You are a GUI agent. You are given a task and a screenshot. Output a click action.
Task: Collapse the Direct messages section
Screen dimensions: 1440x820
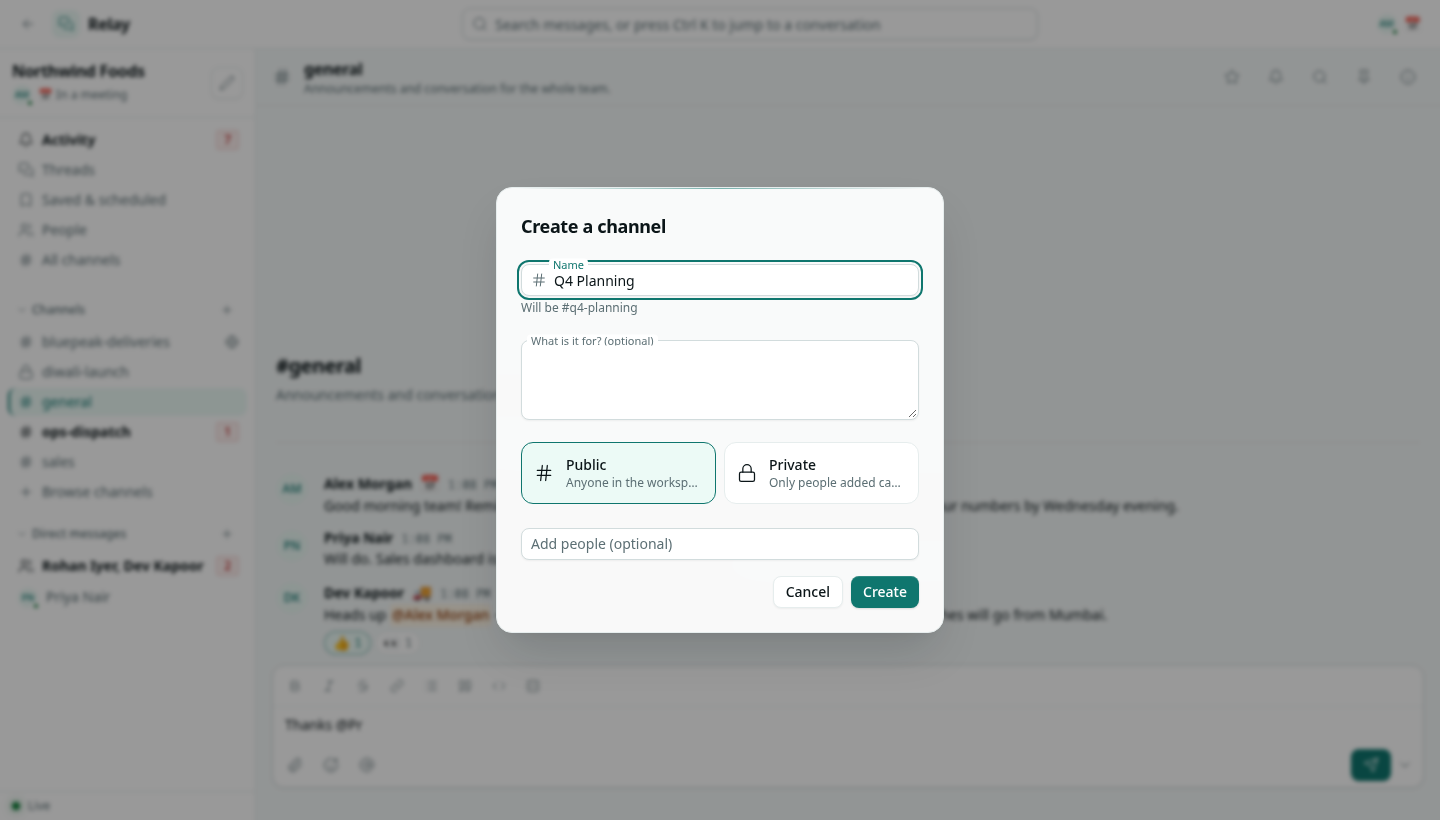(72, 534)
